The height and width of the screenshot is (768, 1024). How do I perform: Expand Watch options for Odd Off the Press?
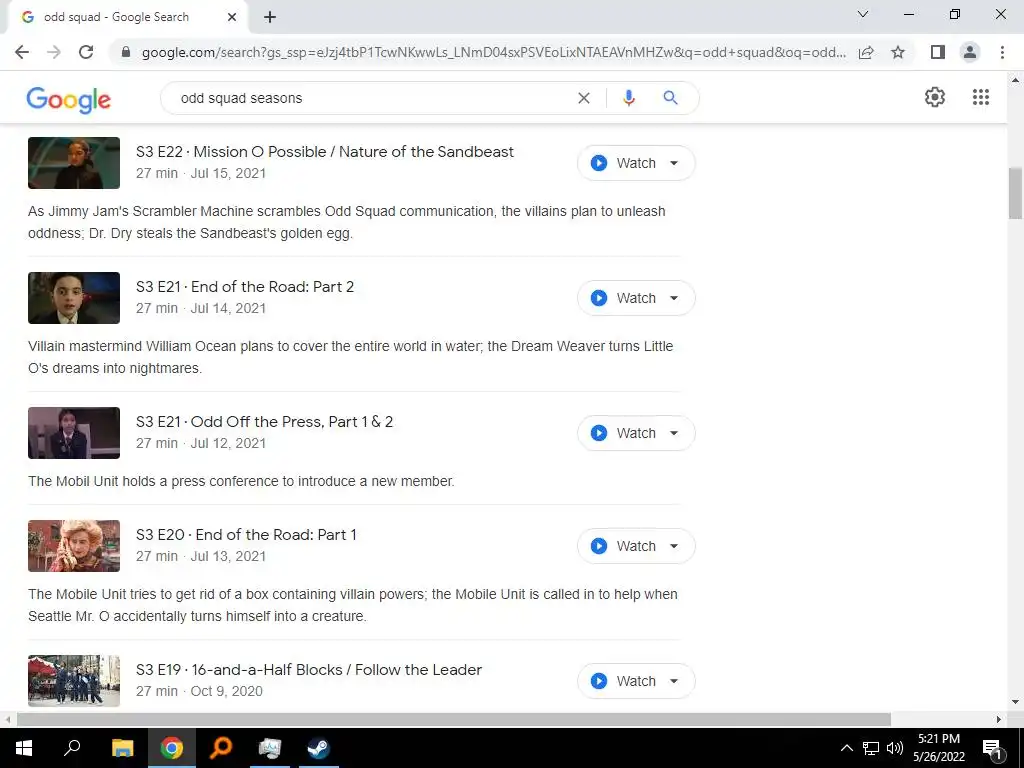(x=674, y=434)
